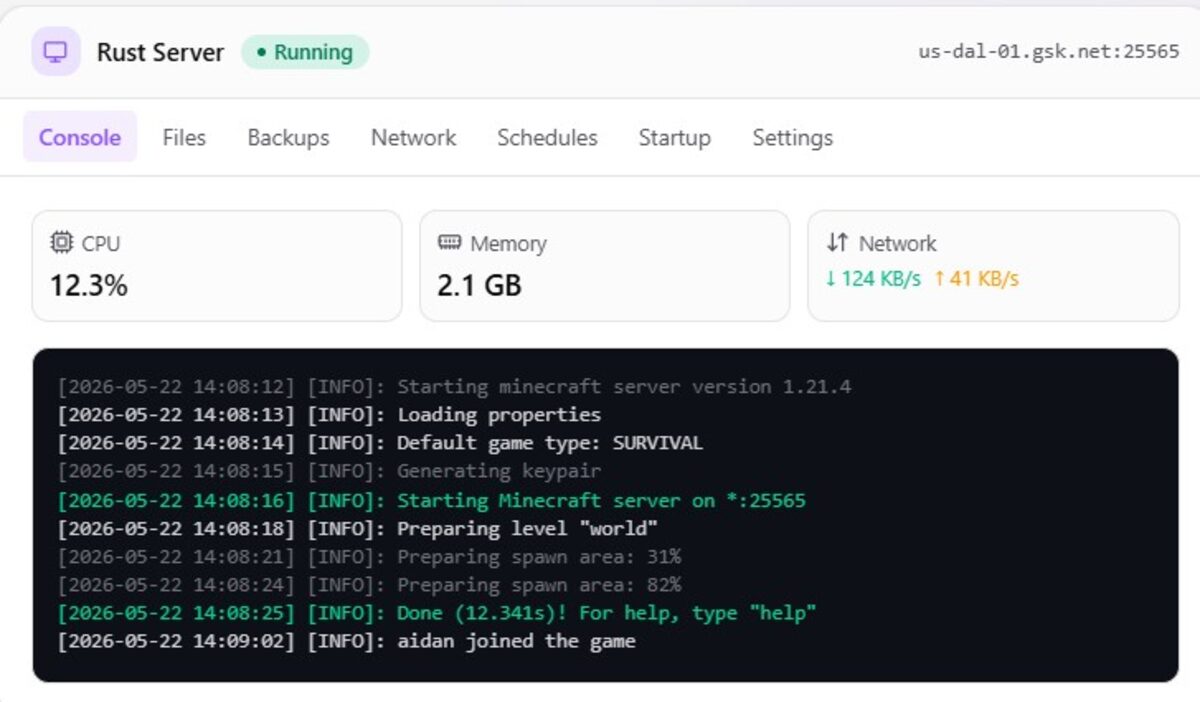This screenshot has width=1200, height=702.
Task: Go to the Network tab
Action: coord(413,137)
